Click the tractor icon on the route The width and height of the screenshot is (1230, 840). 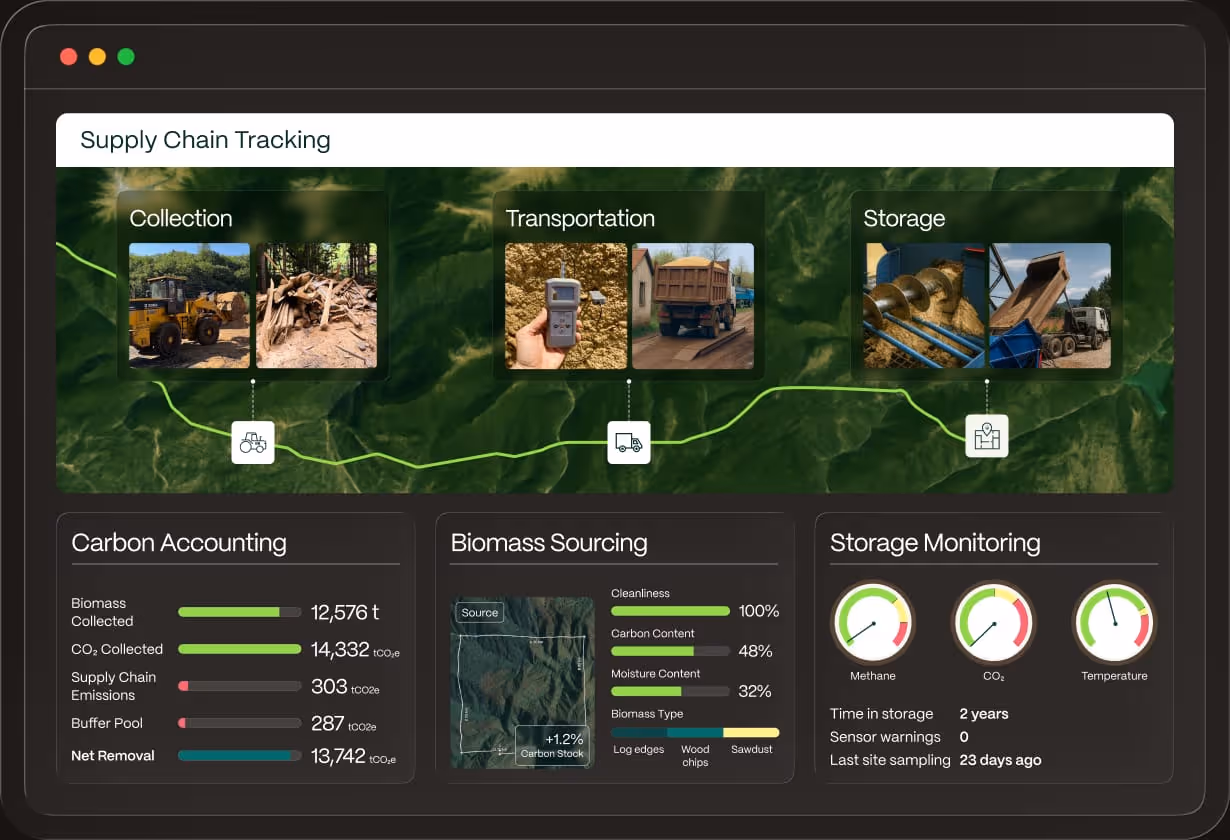253,441
